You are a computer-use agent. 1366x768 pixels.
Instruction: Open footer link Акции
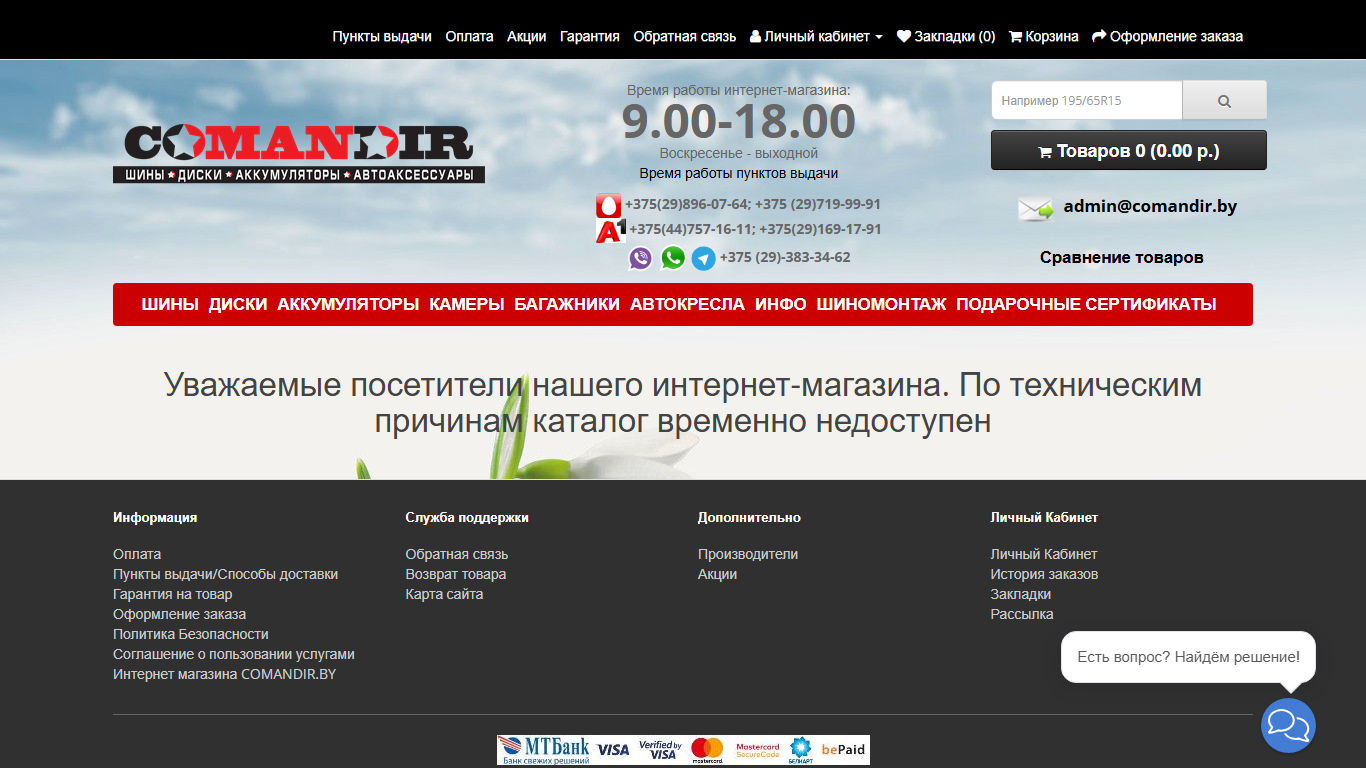pyautogui.click(x=717, y=574)
